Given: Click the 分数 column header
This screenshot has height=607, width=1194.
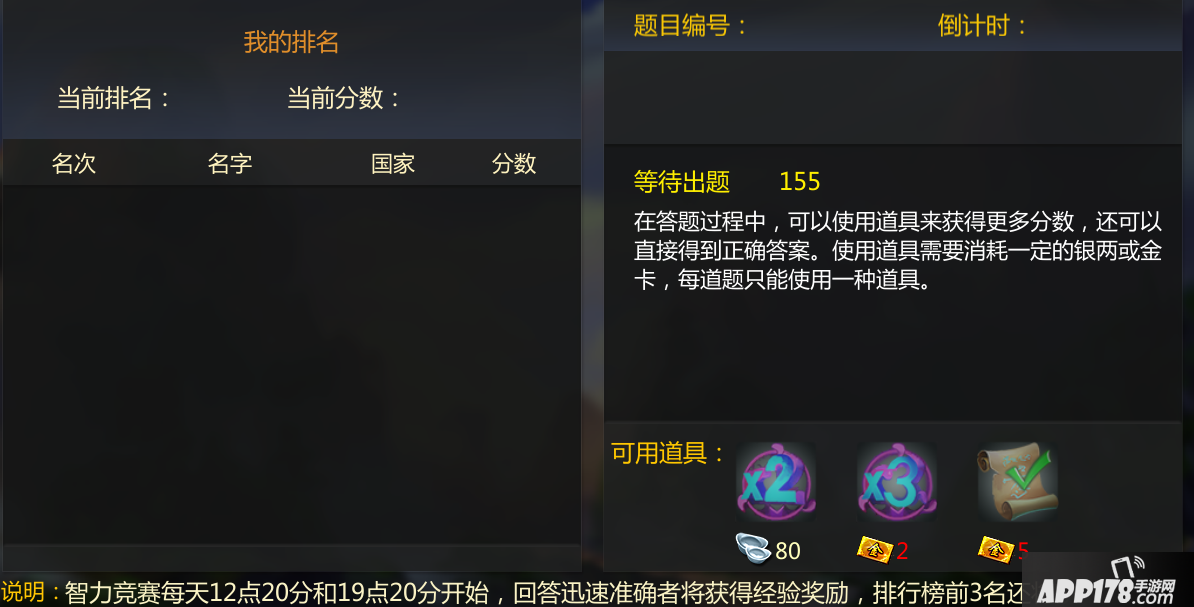Looking at the screenshot, I should 514,163.
